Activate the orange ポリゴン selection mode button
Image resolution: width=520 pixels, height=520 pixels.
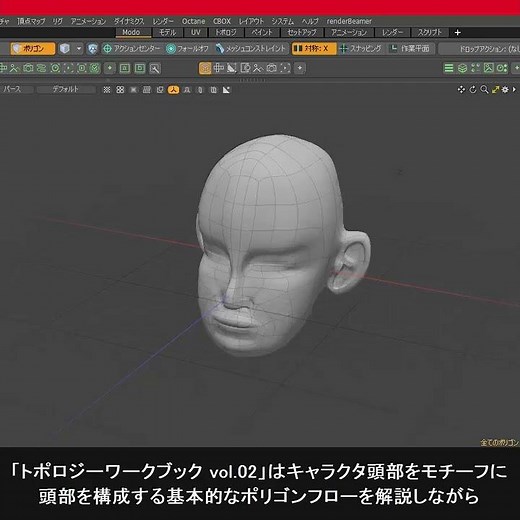[33, 49]
